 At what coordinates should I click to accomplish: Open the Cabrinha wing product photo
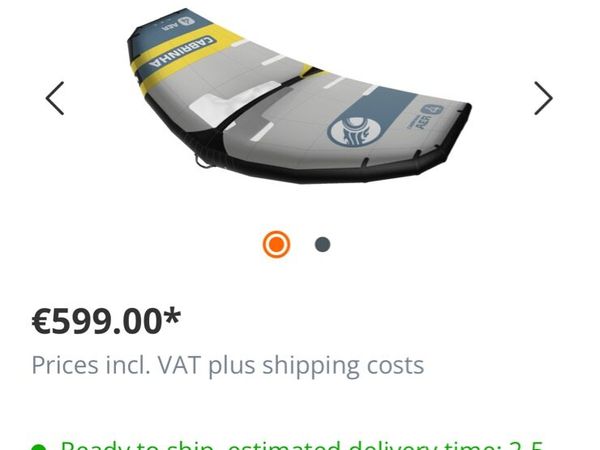(299, 96)
